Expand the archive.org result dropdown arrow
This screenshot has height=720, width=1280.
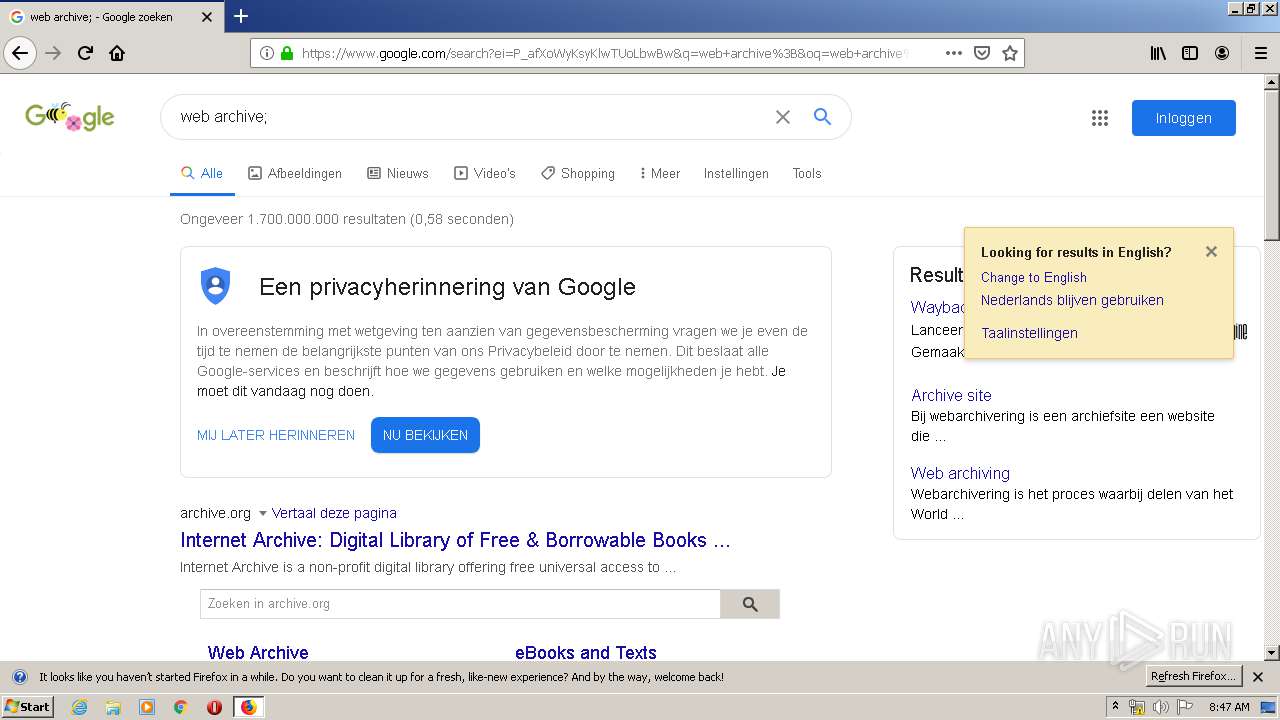[x=263, y=513]
